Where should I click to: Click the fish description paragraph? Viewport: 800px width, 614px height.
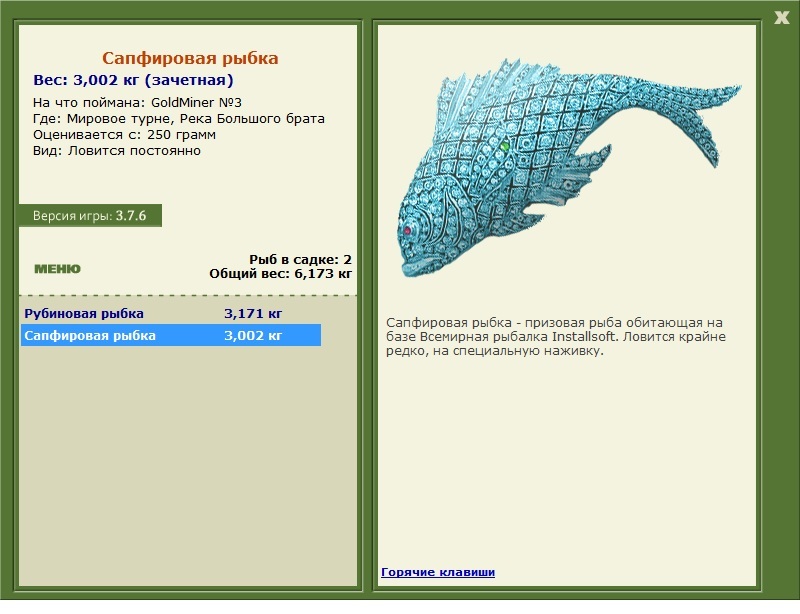point(556,336)
